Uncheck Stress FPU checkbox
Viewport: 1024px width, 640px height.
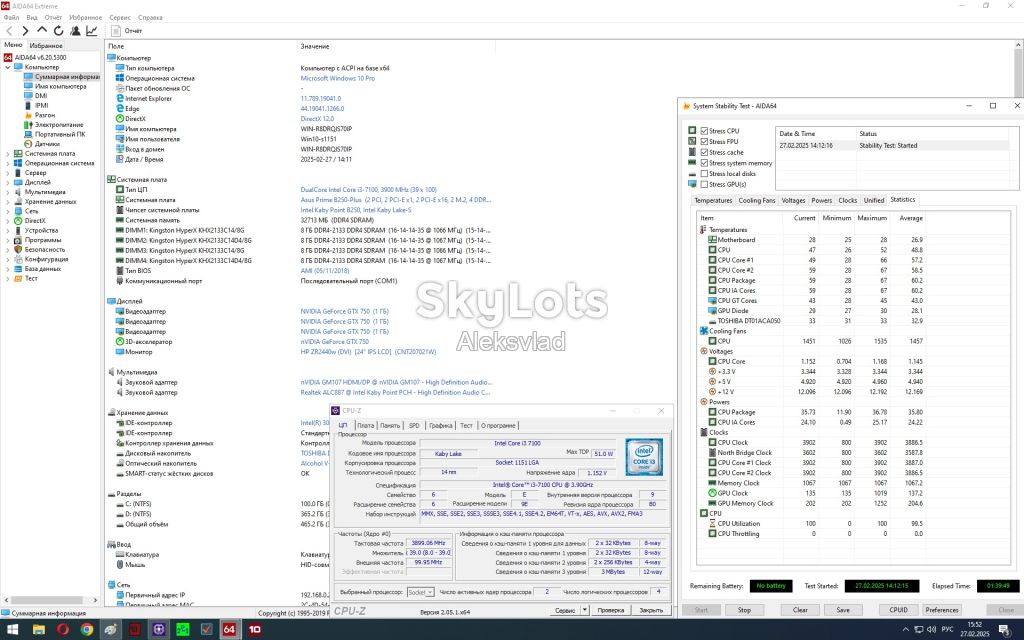point(704,141)
